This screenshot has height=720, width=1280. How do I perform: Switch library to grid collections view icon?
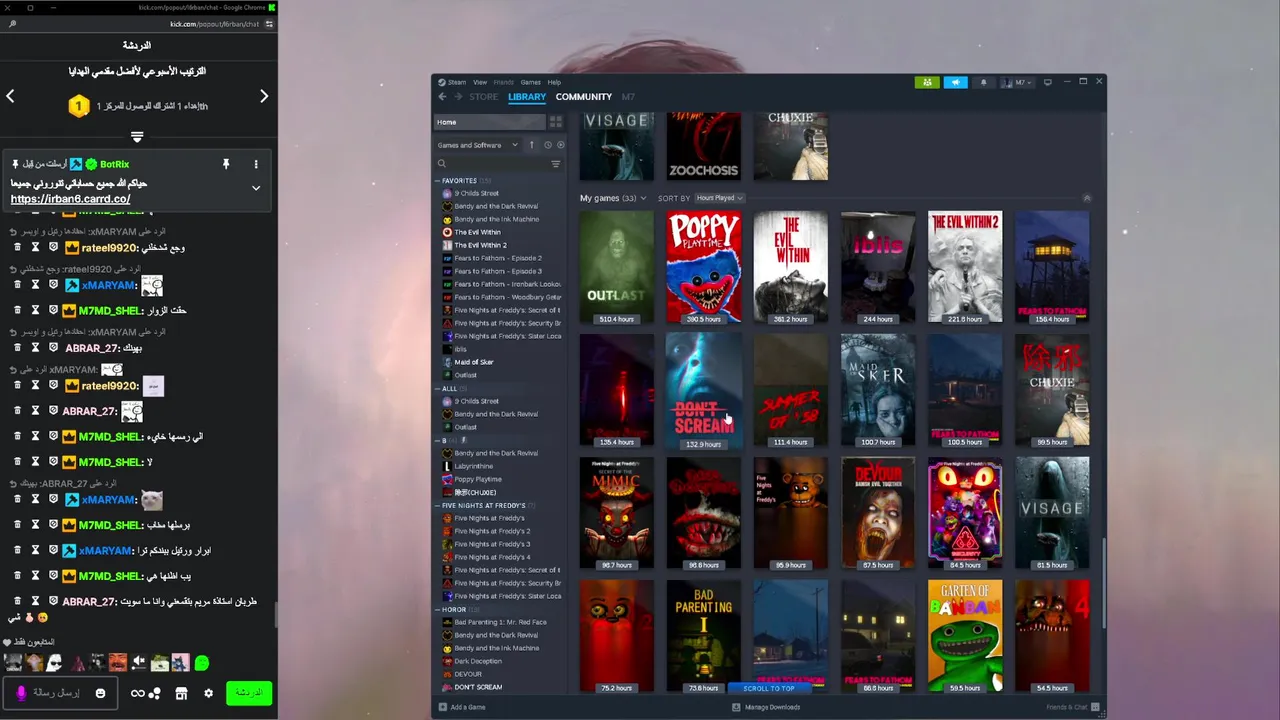pyautogui.click(x=556, y=122)
